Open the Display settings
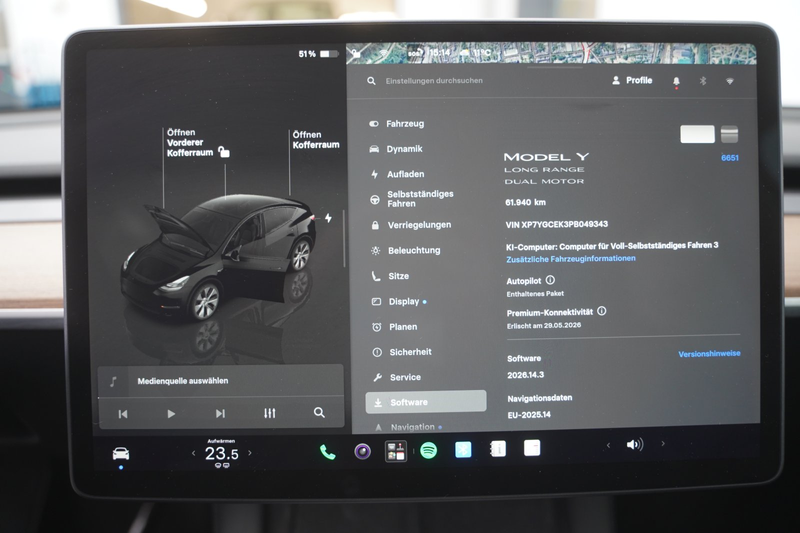 point(399,301)
